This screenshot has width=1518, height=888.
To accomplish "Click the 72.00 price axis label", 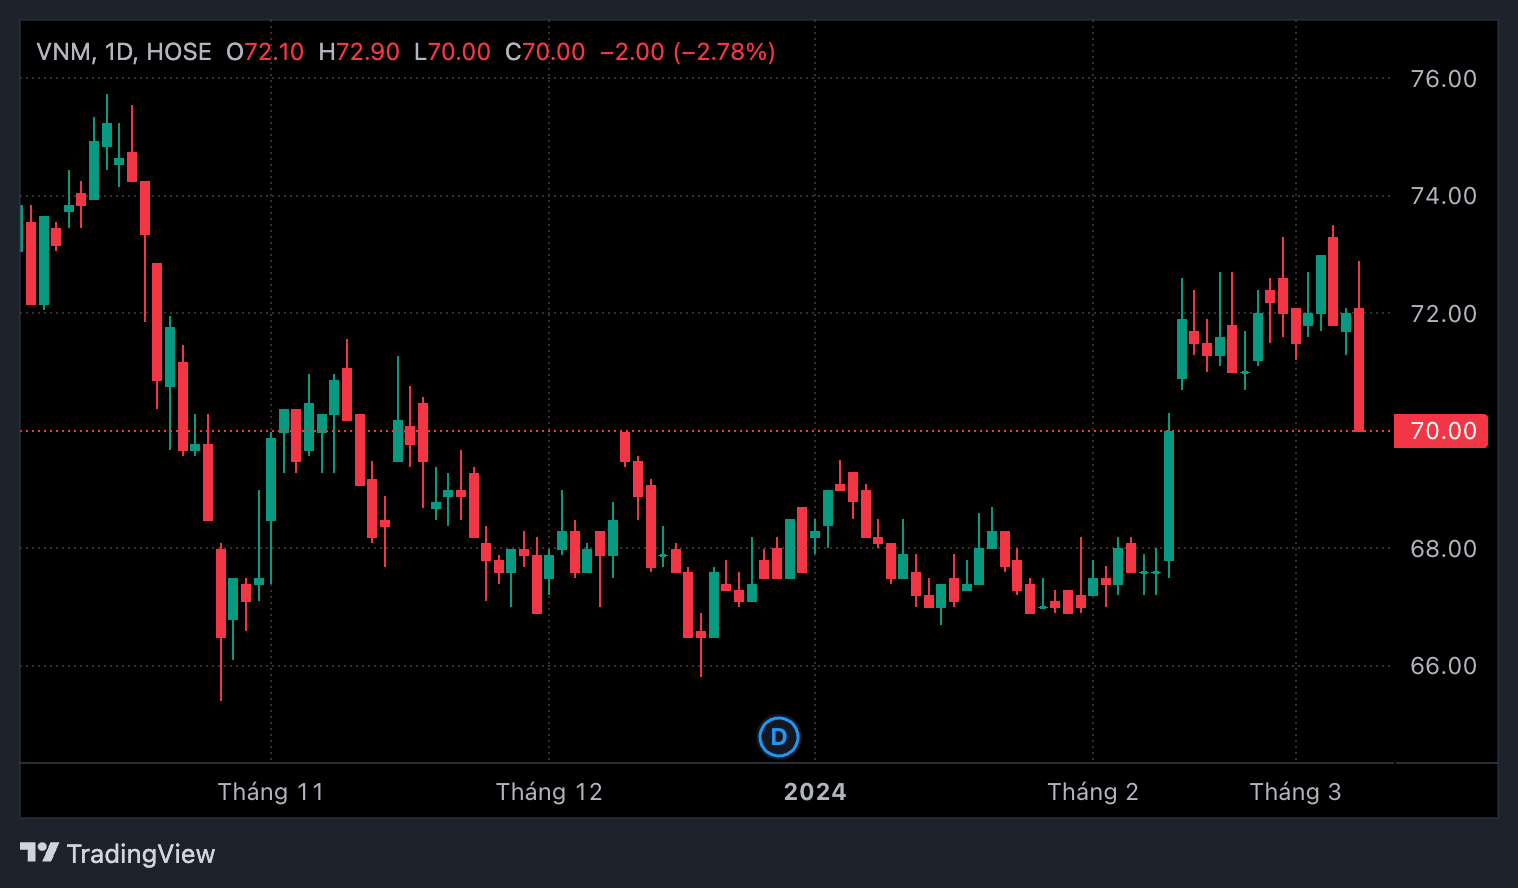I will point(1443,314).
